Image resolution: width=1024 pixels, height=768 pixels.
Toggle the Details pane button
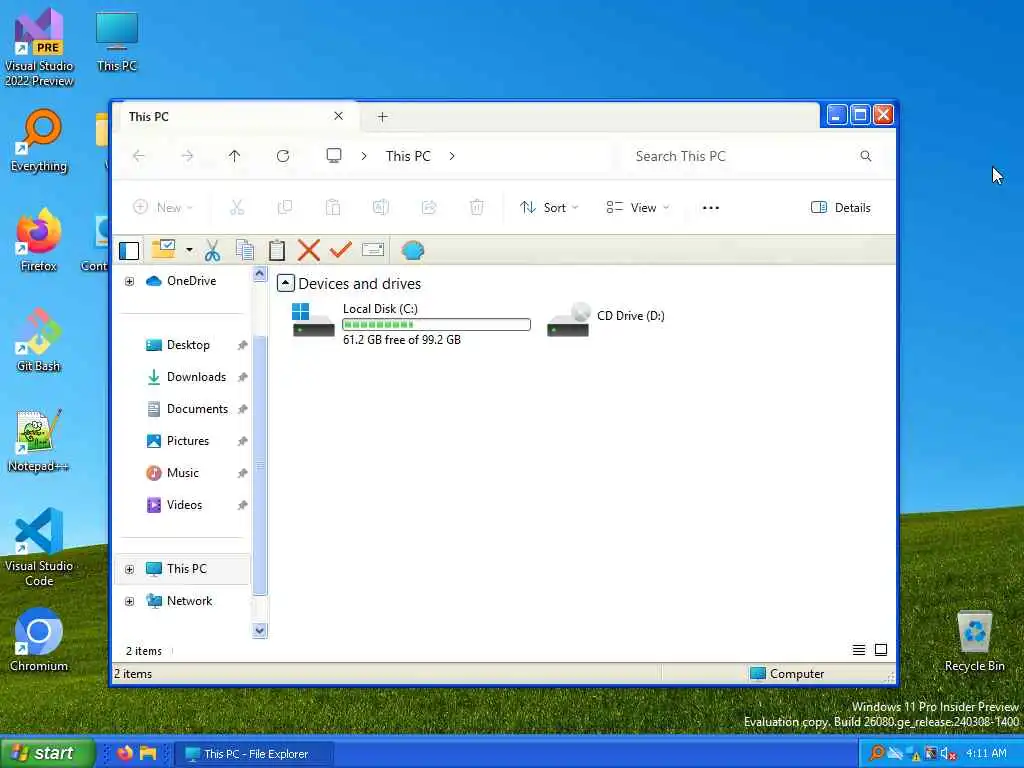pos(840,208)
